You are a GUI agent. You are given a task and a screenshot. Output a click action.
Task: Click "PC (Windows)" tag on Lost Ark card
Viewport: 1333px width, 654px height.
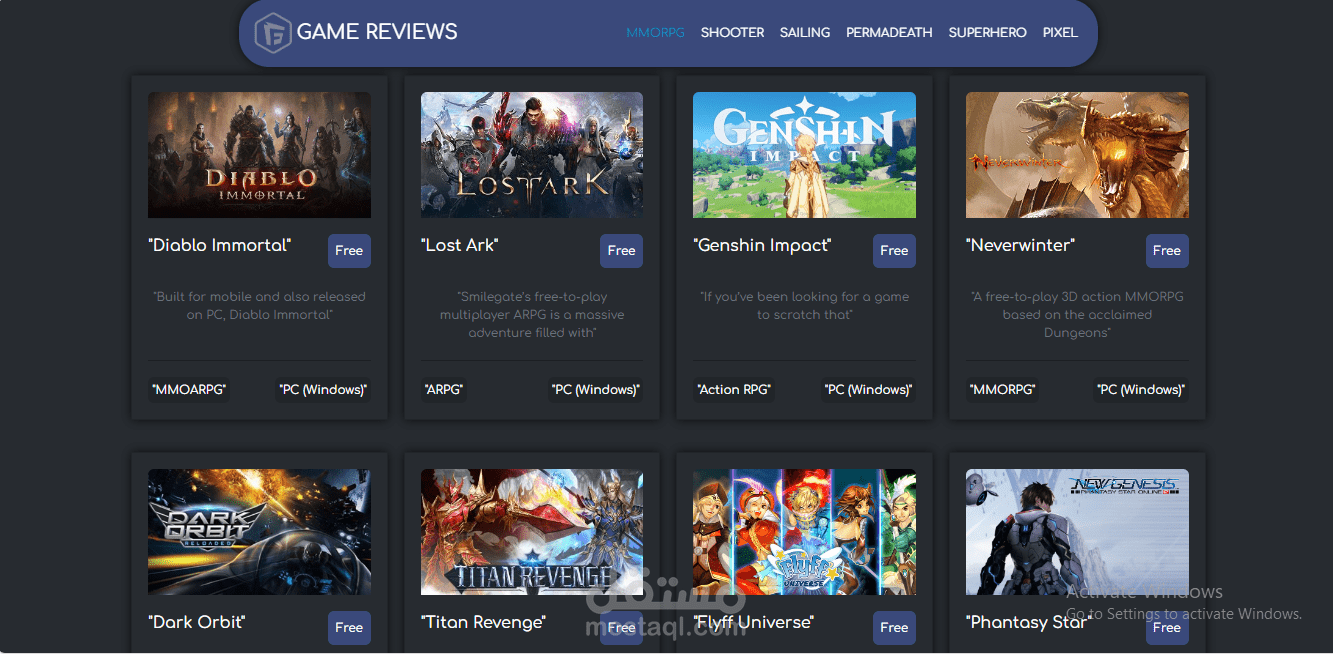click(596, 390)
